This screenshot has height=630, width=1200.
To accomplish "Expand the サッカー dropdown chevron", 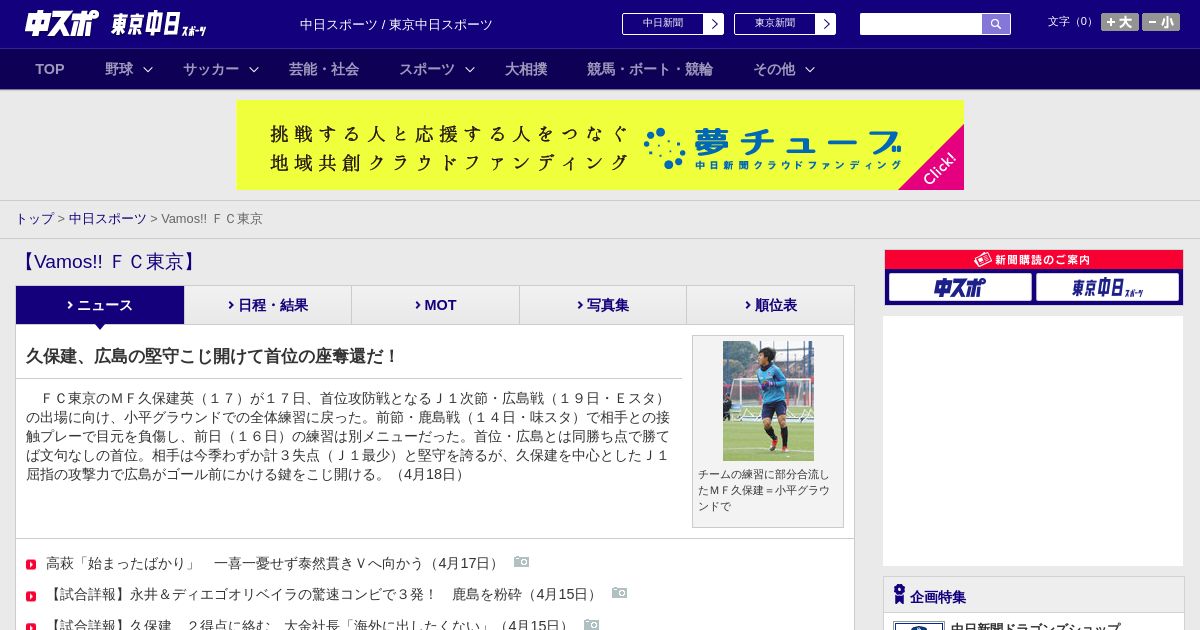I will (254, 69).
